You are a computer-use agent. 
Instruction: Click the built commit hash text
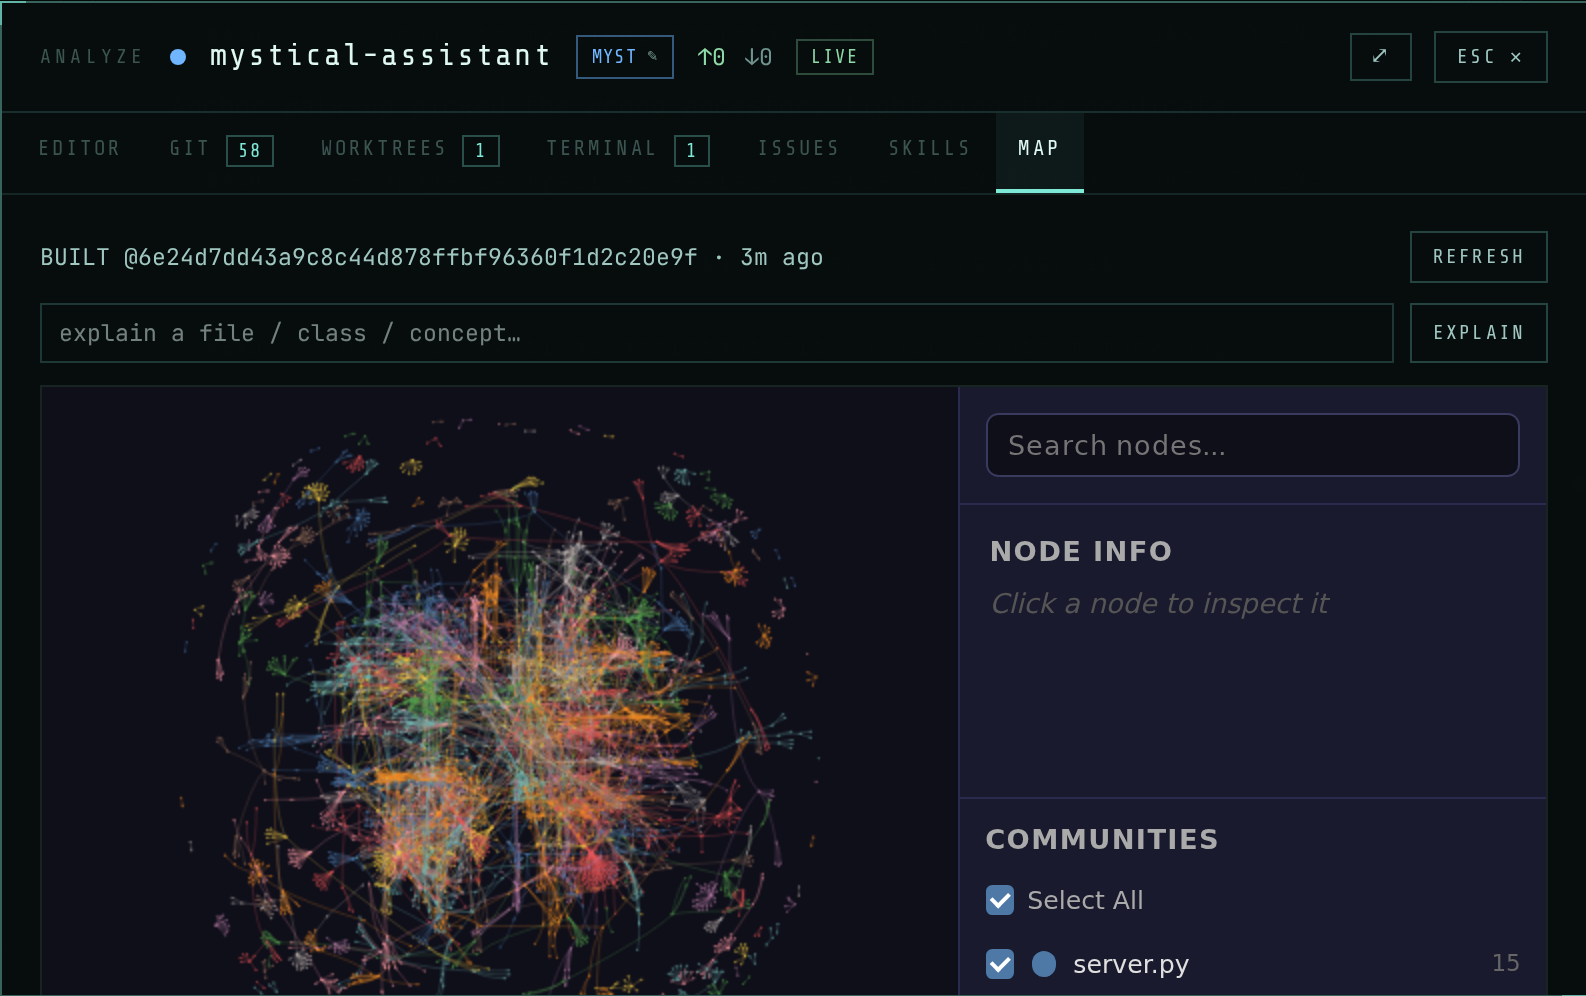coord(410,258)
